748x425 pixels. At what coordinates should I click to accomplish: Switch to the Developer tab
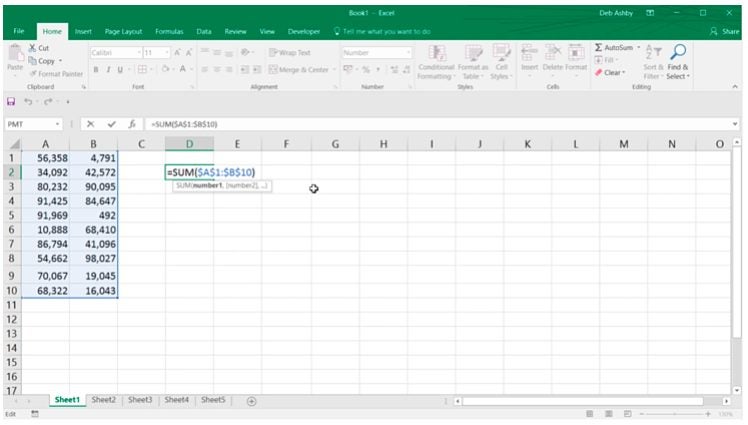pos(304,31)
